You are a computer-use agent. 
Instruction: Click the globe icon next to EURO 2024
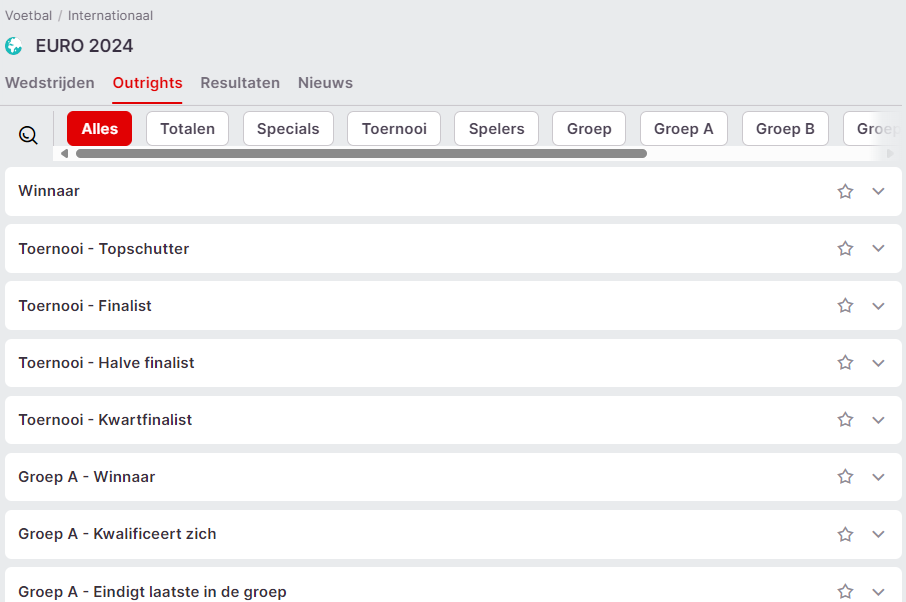14,46
